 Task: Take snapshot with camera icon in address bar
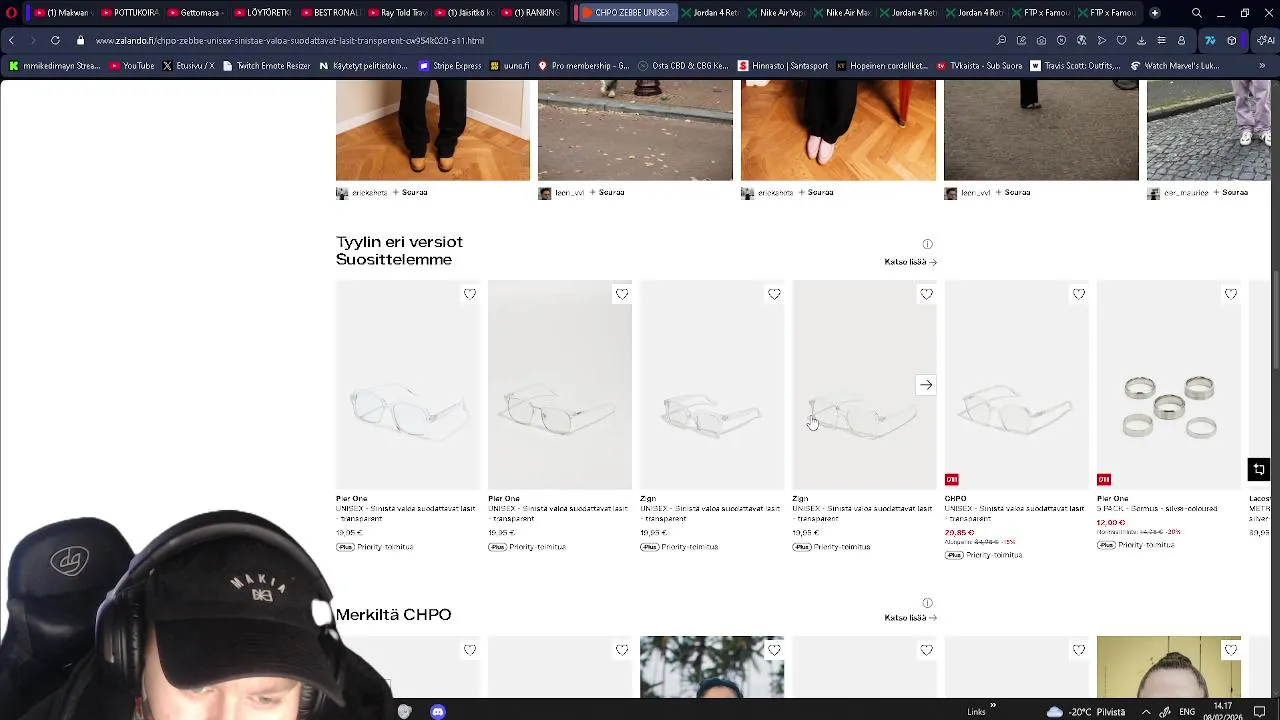(1041, 41)
